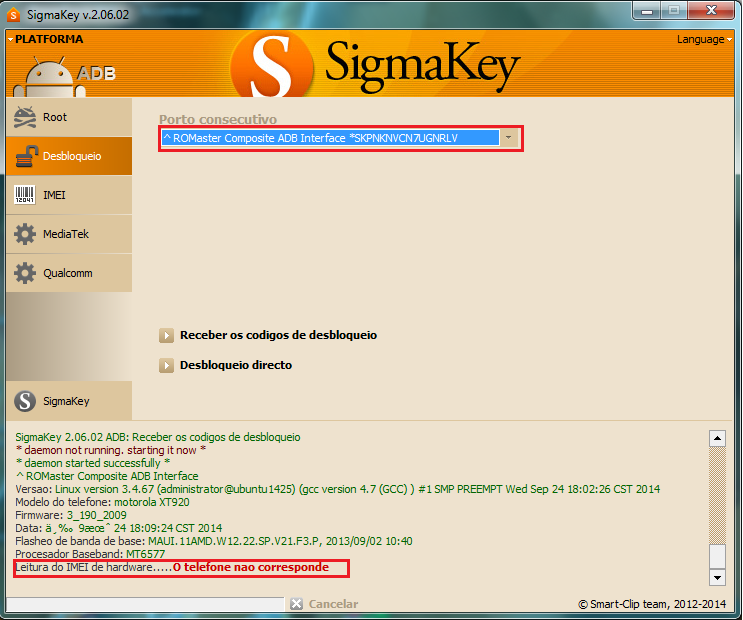Screen dimensions: 743x620
Task: Open the PLATFORMA menu
Action: point(45,39)
